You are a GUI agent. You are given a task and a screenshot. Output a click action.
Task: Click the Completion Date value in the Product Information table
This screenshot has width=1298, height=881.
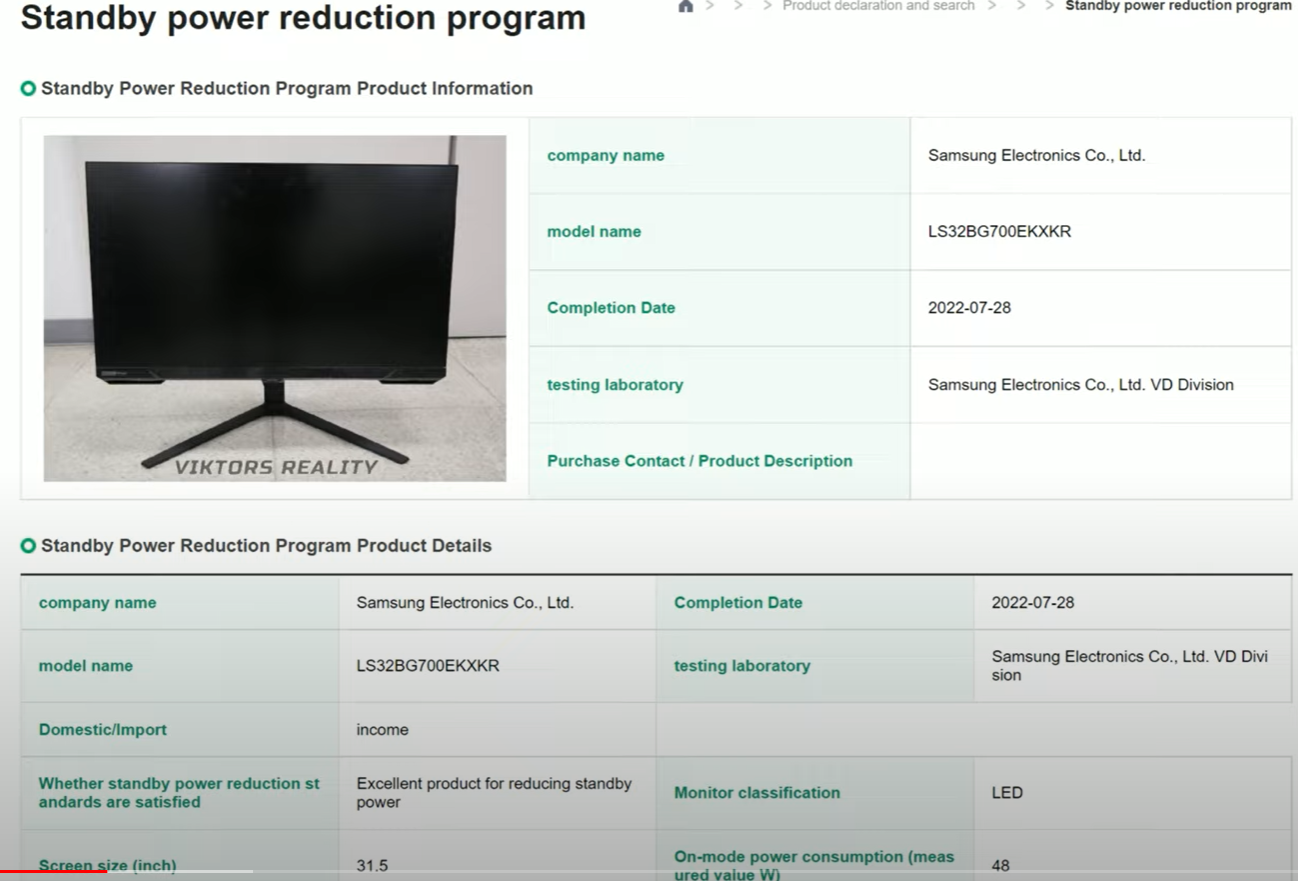[969, 308]
